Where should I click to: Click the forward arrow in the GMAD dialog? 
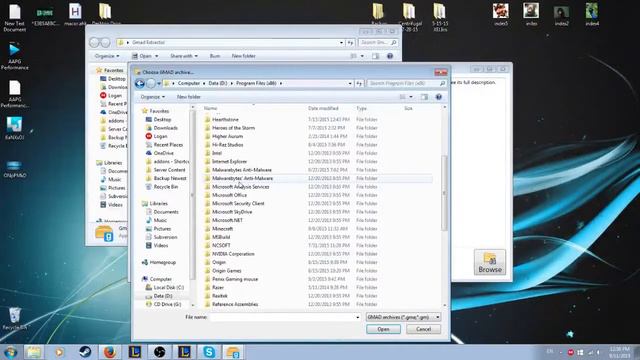pos(151,83)
